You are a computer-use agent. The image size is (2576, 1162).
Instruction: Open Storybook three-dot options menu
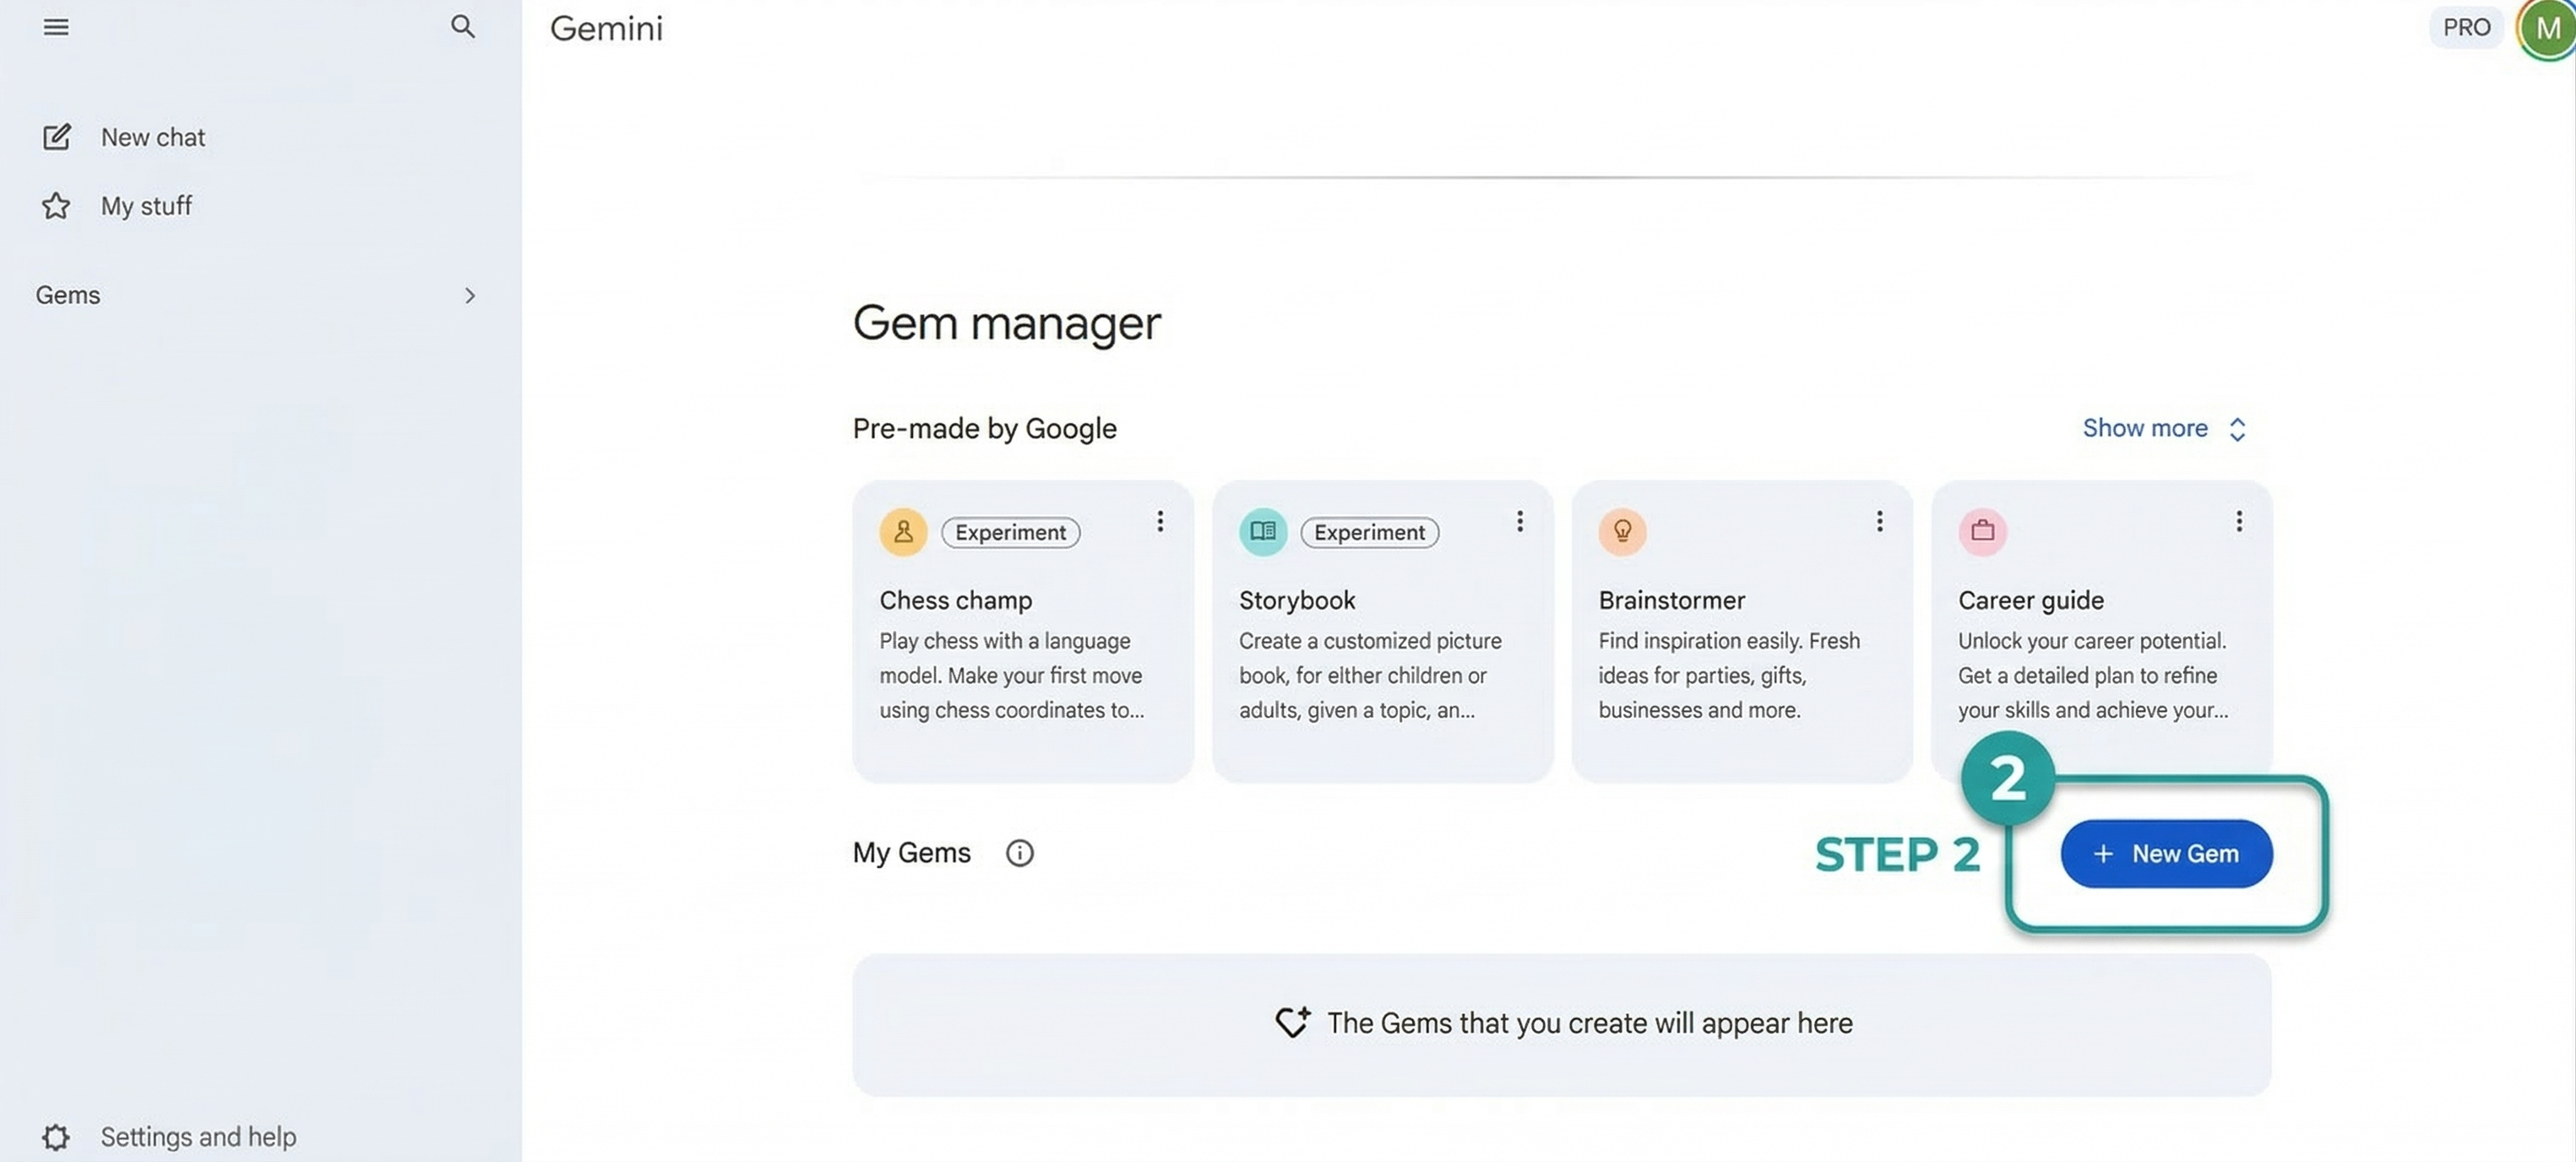coord(1519,521)
